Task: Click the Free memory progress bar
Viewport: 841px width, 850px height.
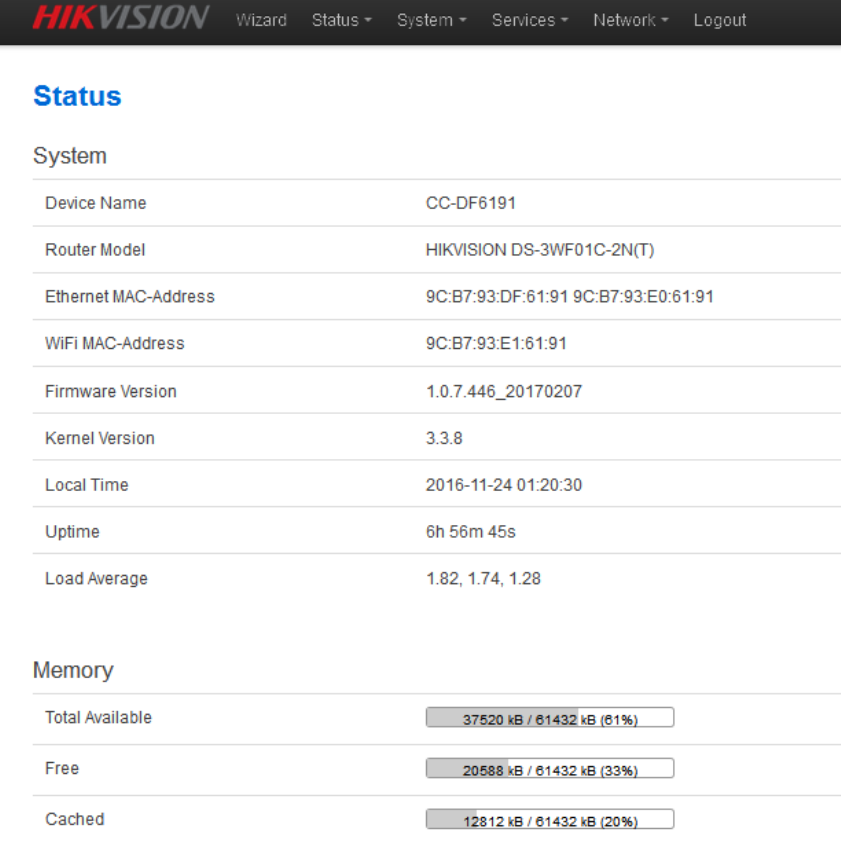Action: [x=550, y=769]
